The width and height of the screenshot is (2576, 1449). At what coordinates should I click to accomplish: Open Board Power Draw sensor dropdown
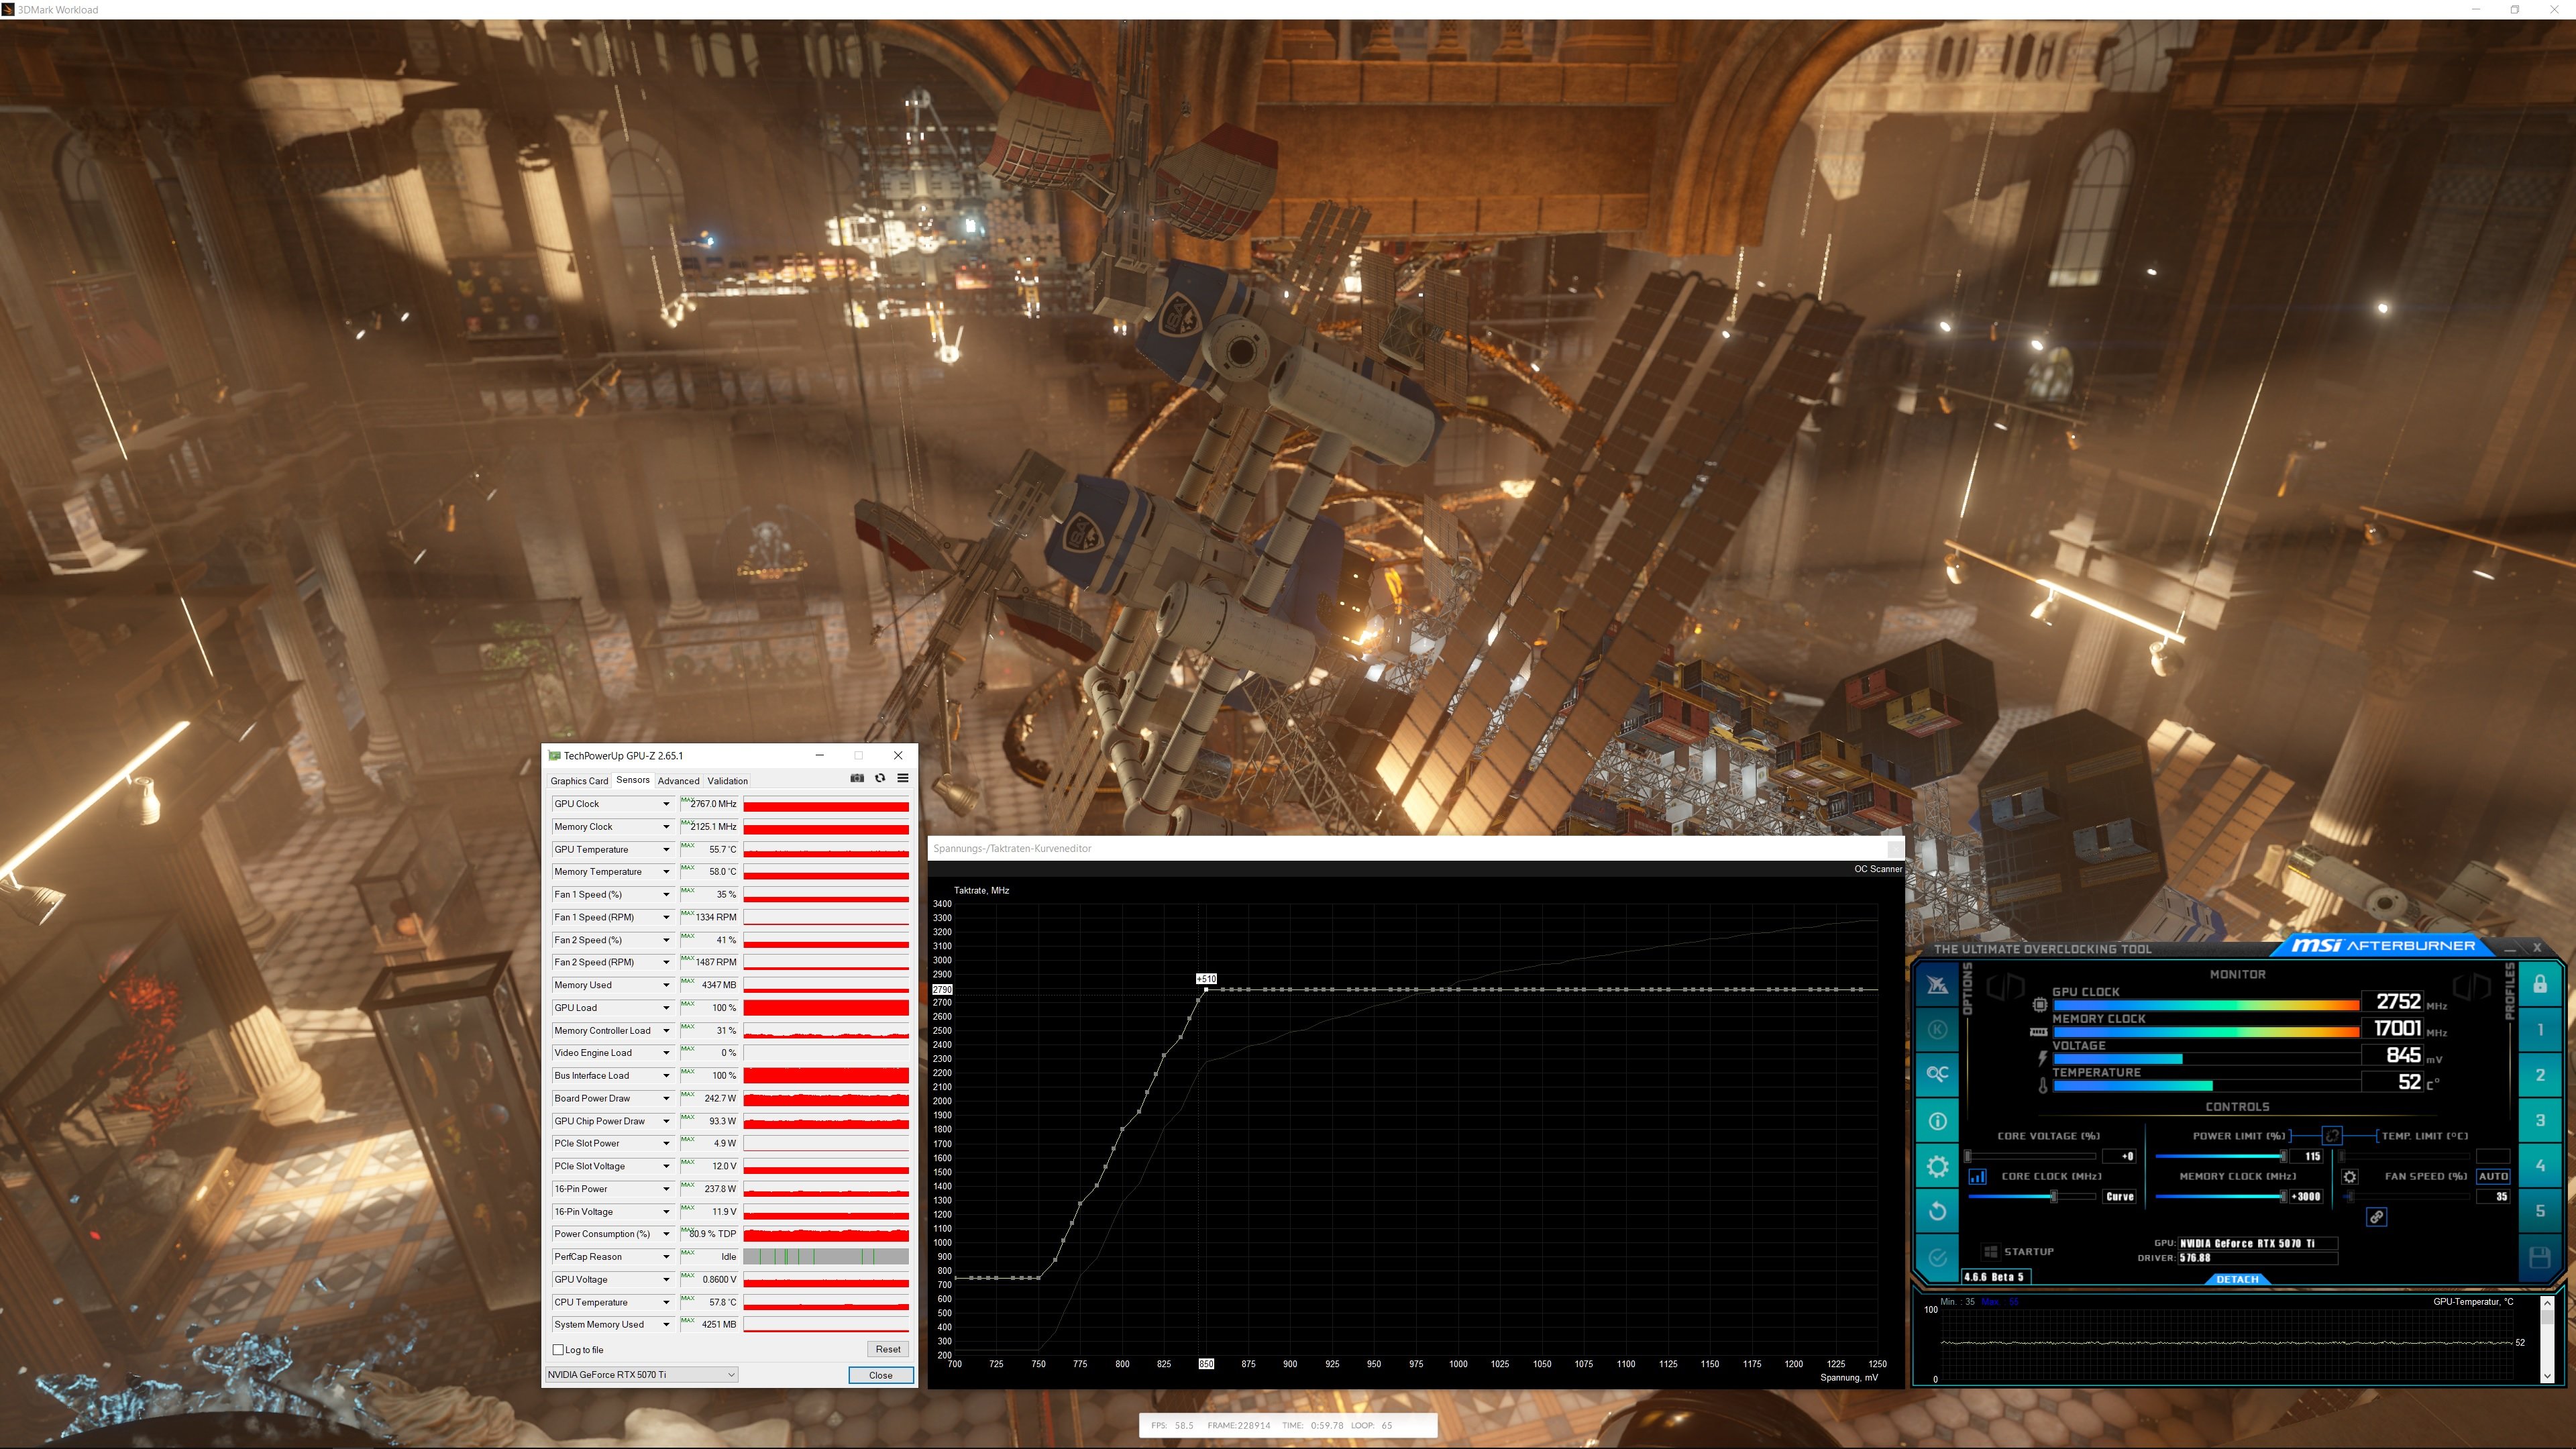point(666,1098)
